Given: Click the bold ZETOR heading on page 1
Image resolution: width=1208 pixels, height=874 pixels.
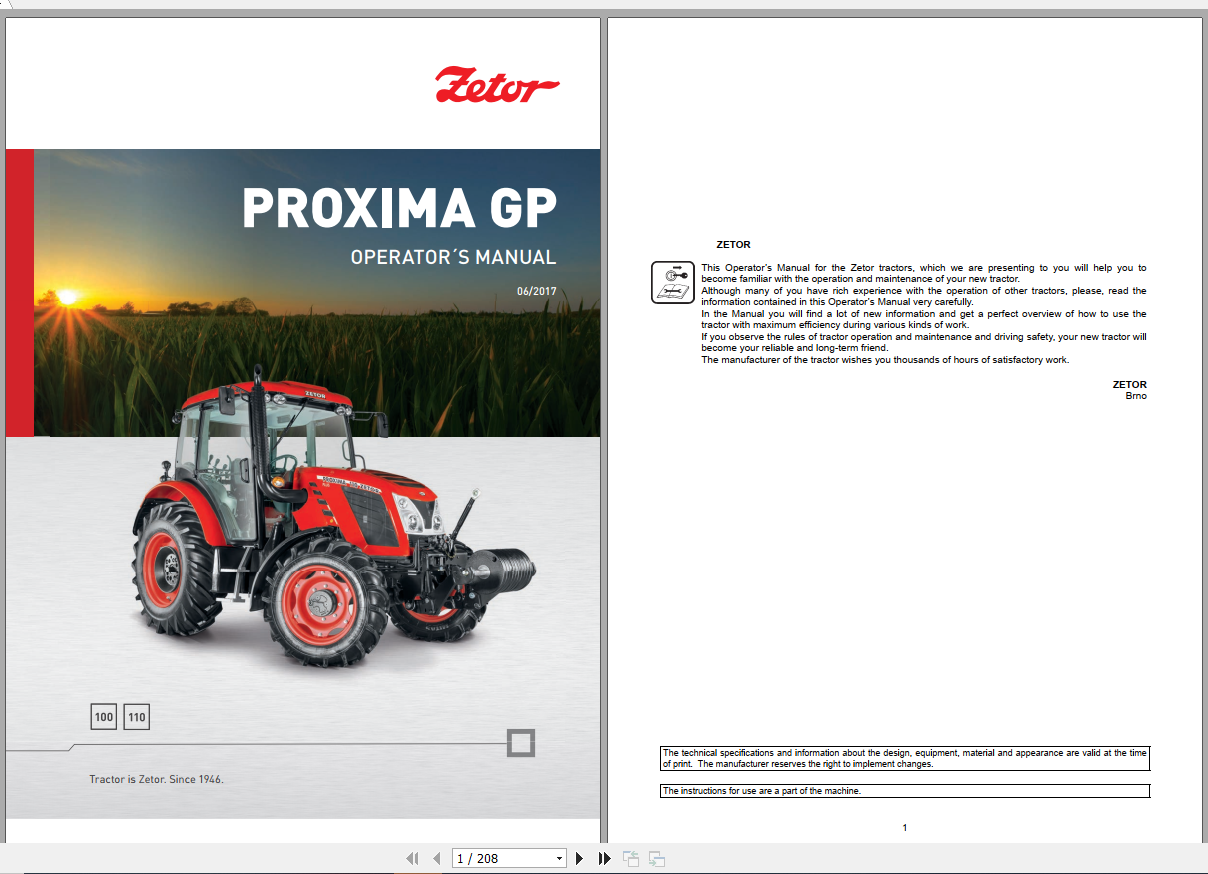Looking at the screenshot, I should [733, 244].
